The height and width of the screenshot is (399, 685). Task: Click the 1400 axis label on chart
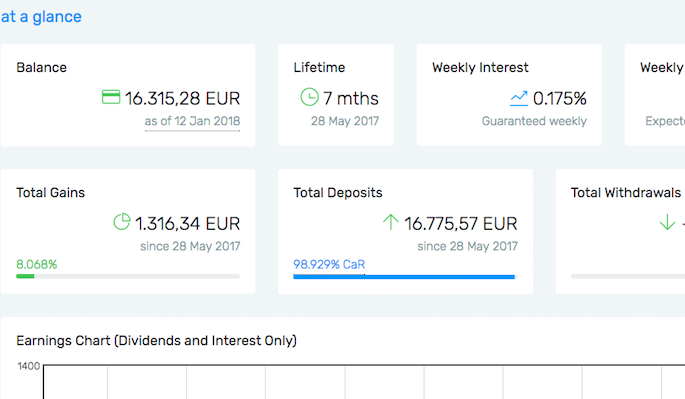(x=29, y=366)
